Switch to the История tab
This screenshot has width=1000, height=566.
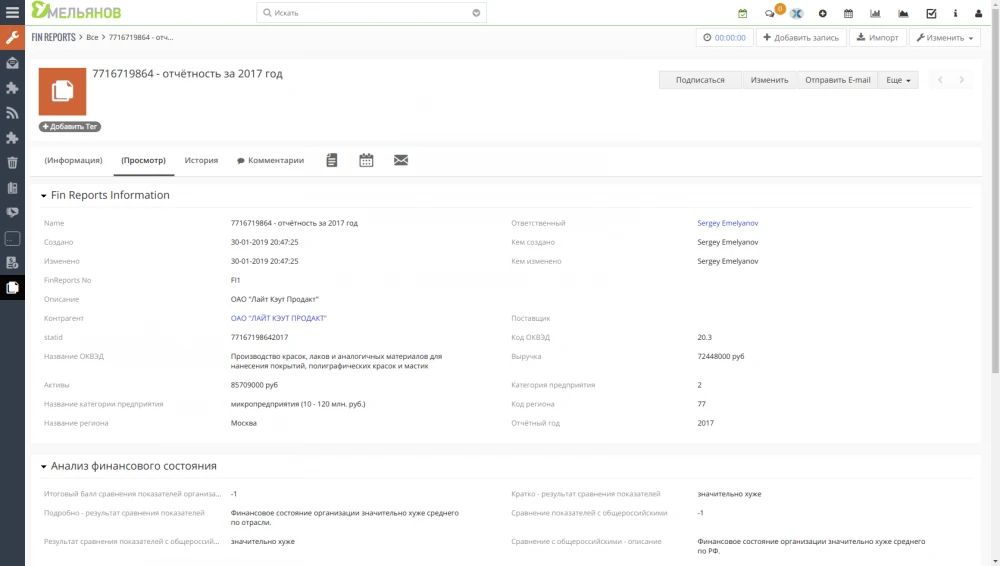[x=201, y=160]
